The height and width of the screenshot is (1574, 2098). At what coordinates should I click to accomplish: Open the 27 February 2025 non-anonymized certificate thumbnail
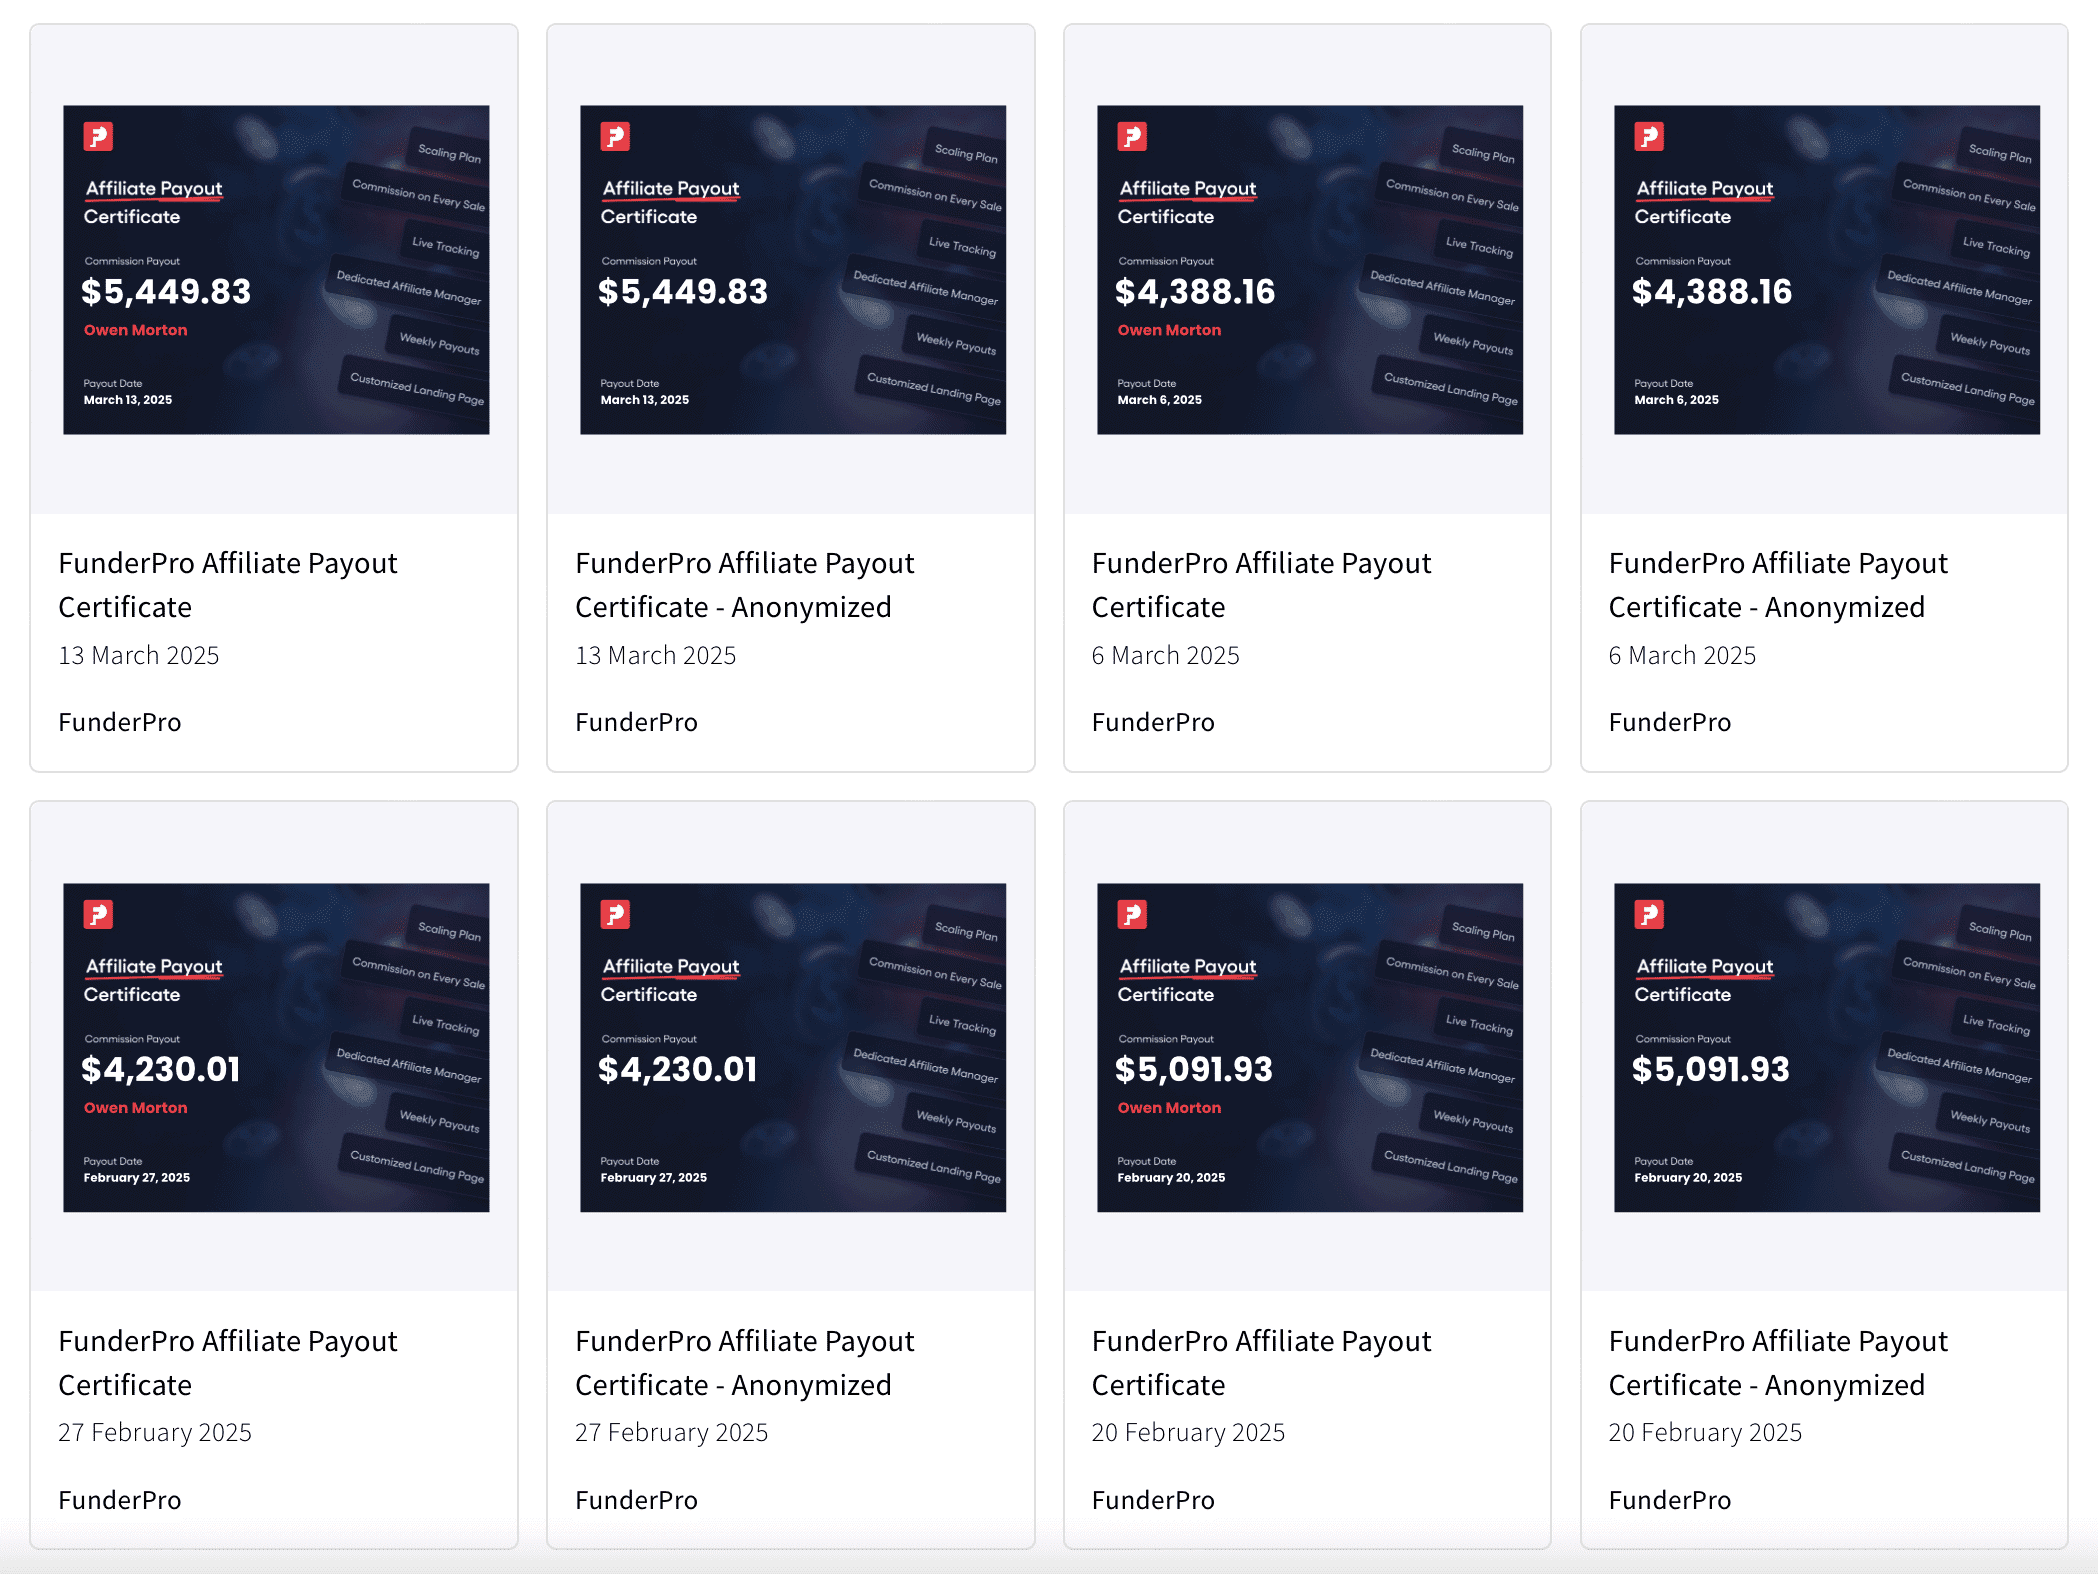pos(276,1047)
